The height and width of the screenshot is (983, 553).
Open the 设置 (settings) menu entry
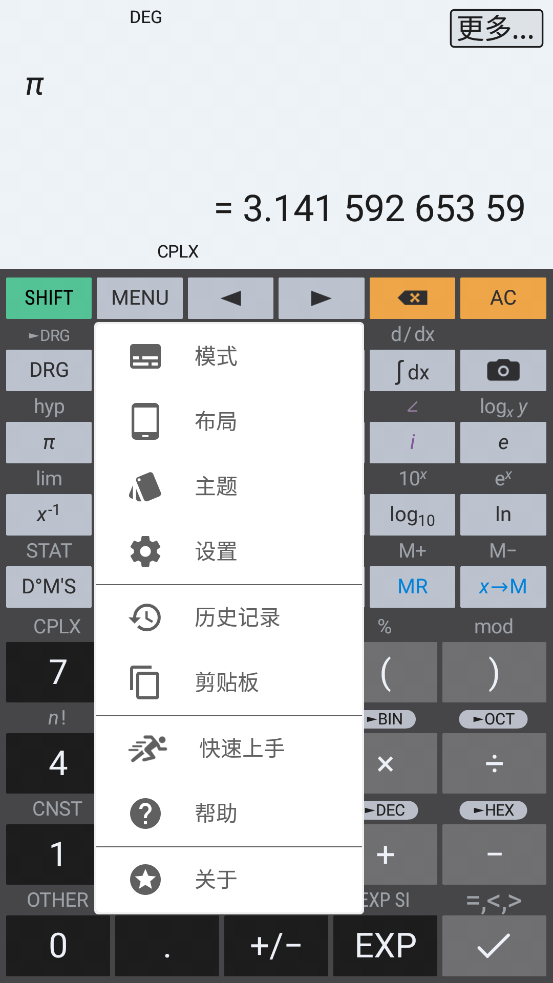tap(229, 552)
